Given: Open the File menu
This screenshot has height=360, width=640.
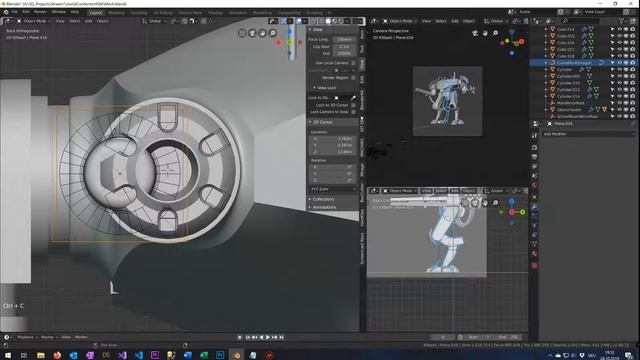Looking at the screenshot, I should 15,12.
